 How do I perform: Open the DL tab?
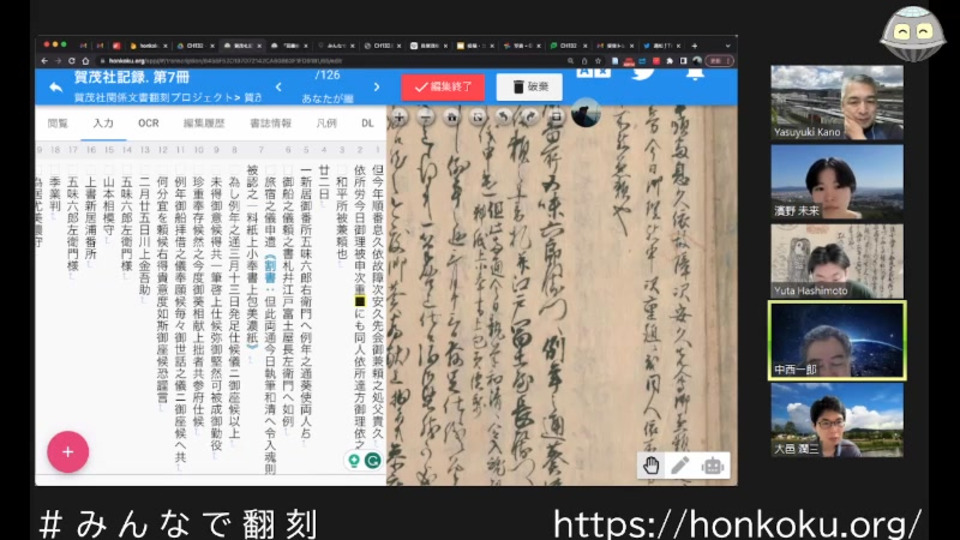(x=367, y=123)
